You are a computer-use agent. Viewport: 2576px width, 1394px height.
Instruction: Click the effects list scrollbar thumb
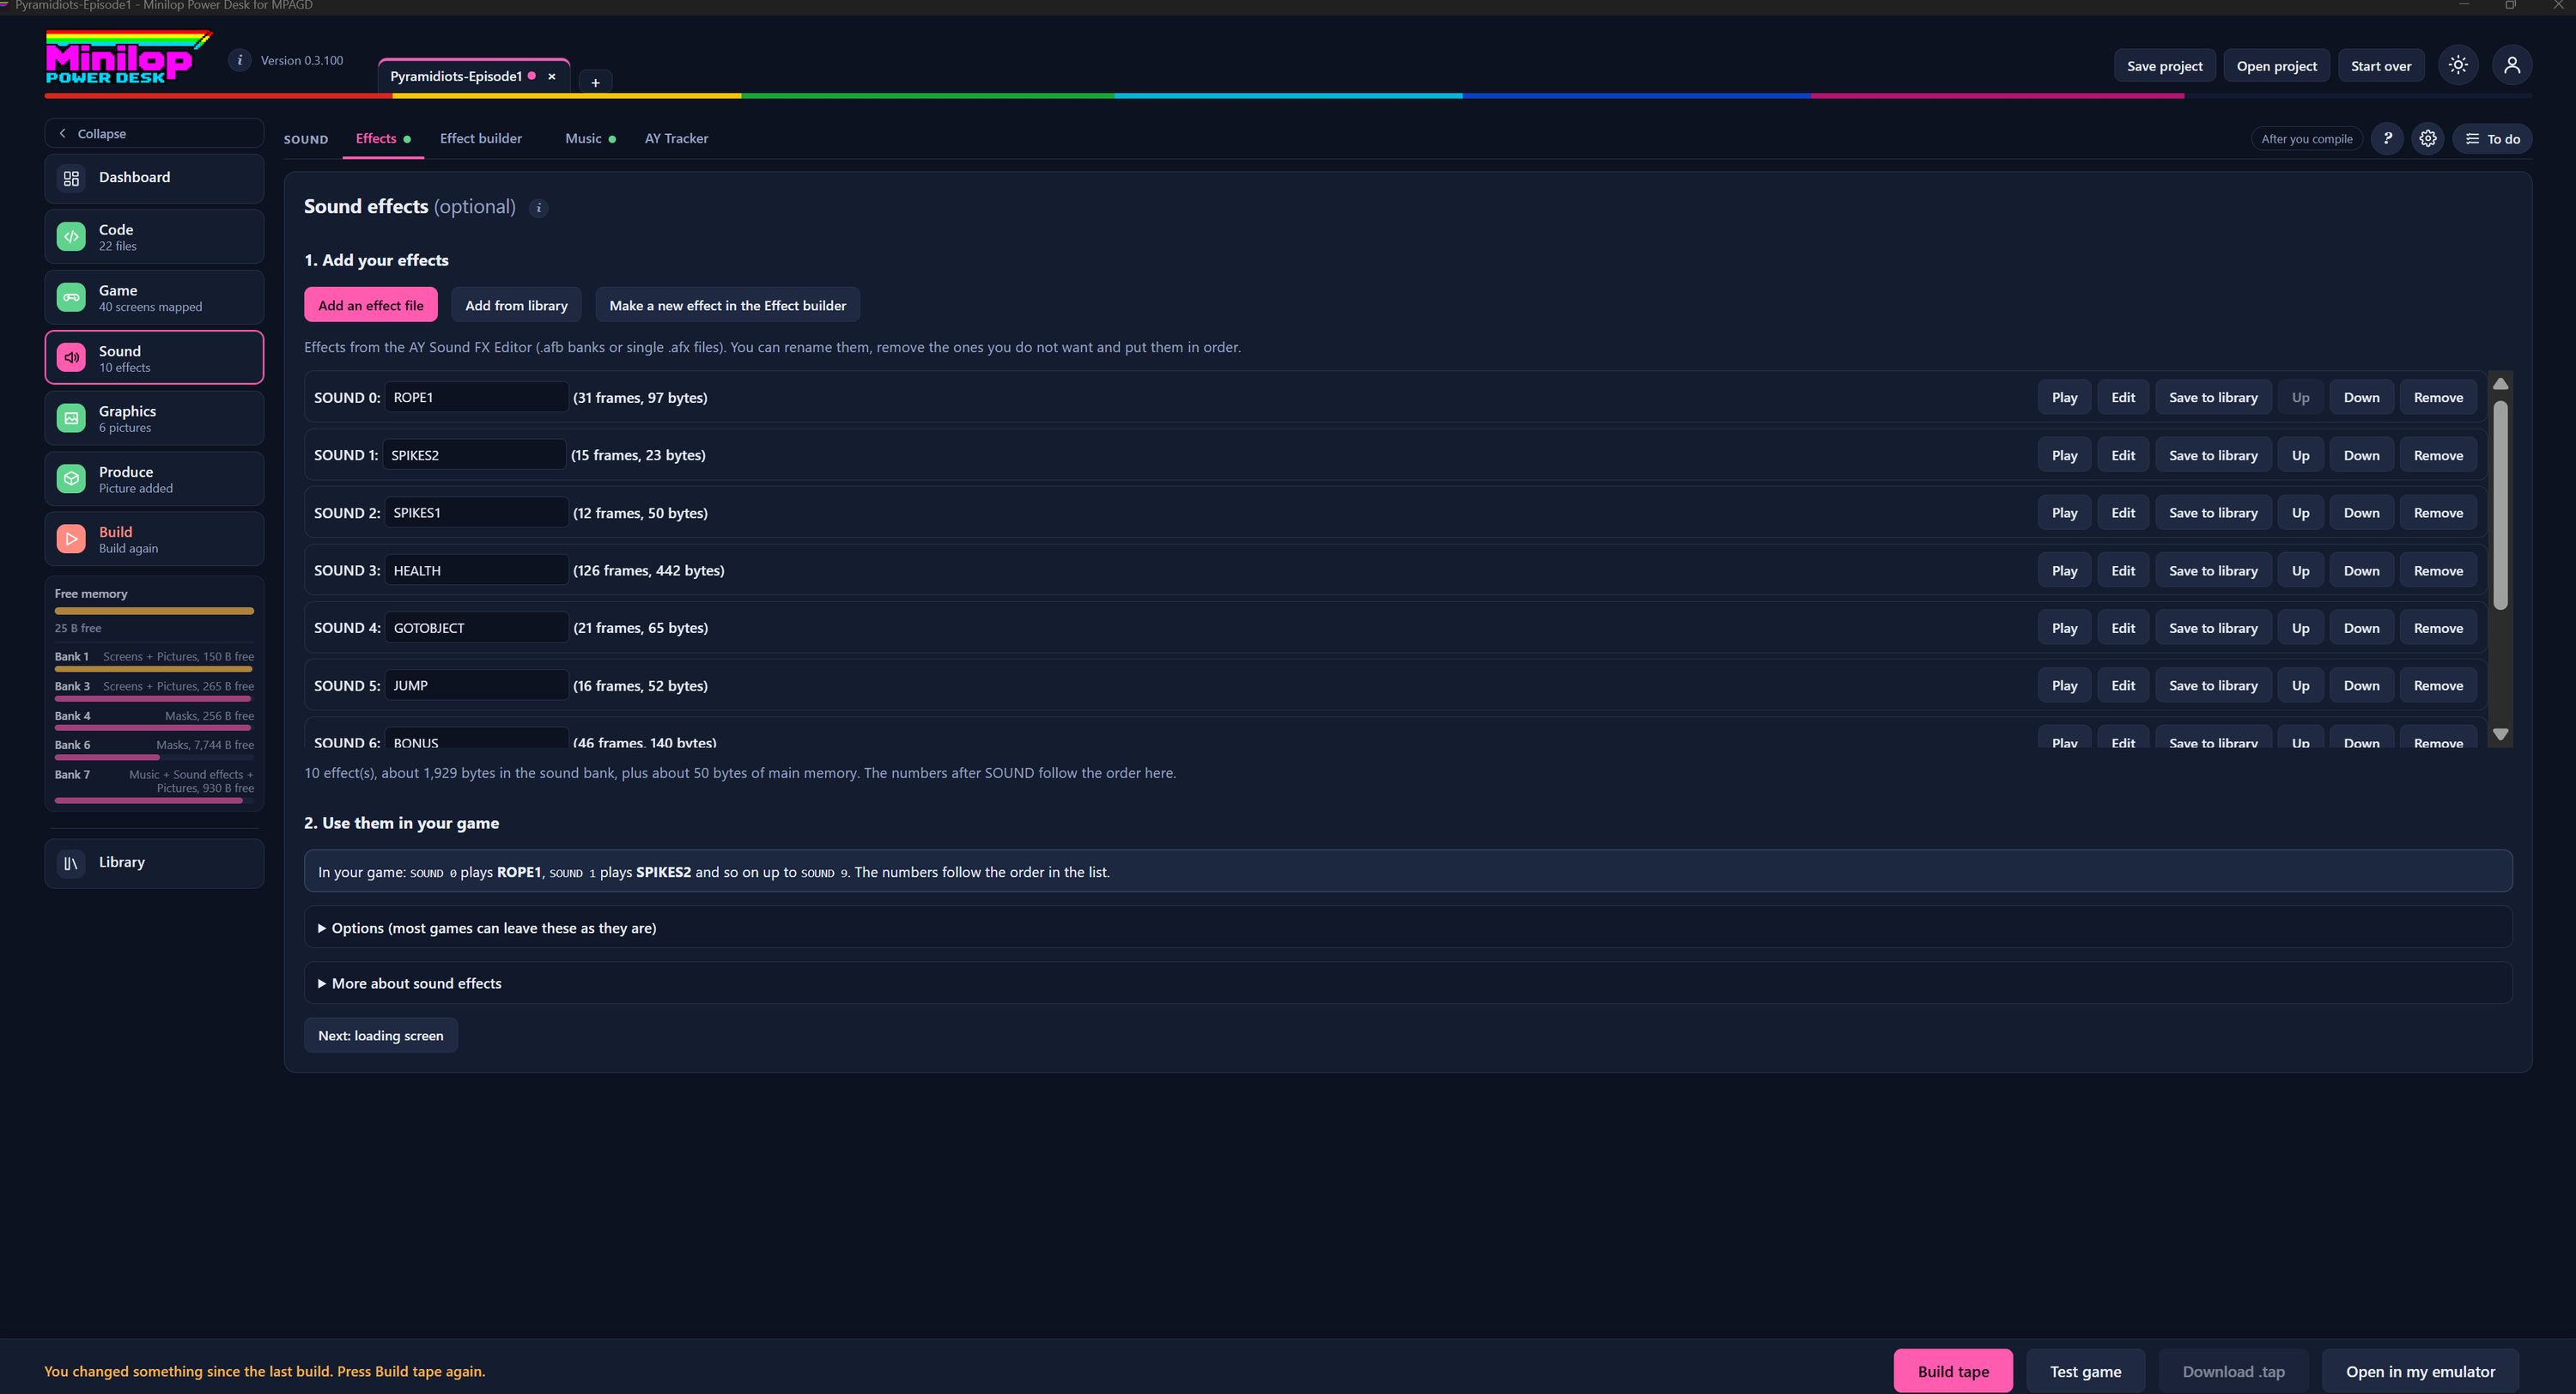[2500, 505]
